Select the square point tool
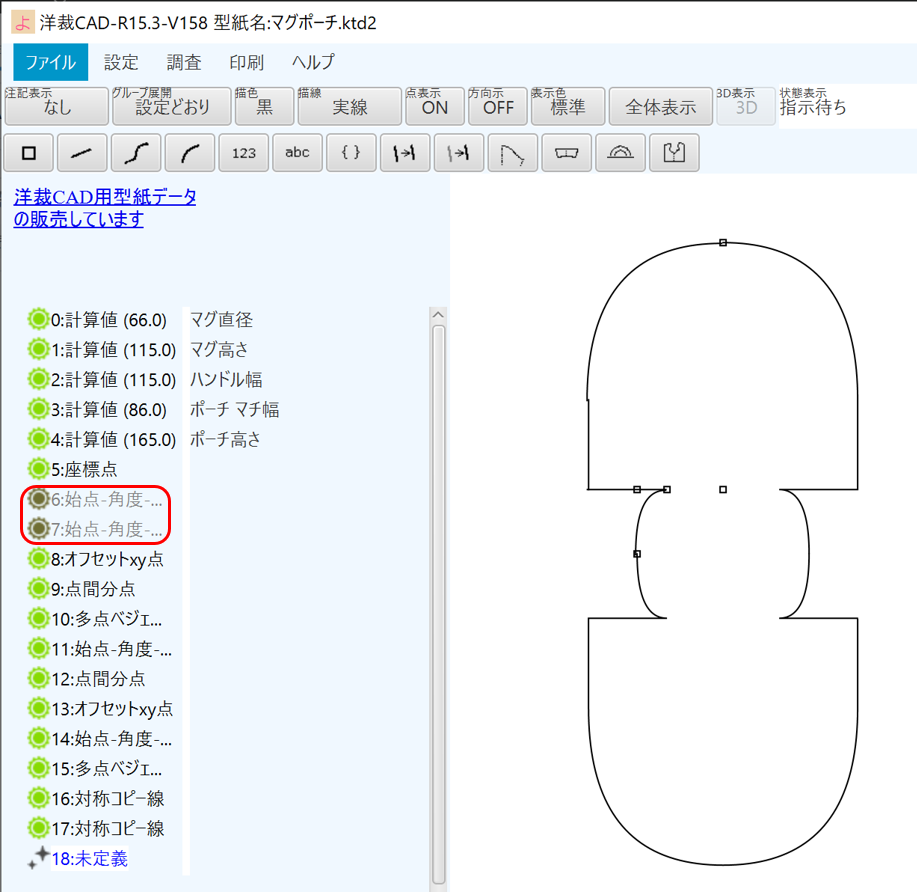Screen dimensions: 917x892 (x=28, y=152)
